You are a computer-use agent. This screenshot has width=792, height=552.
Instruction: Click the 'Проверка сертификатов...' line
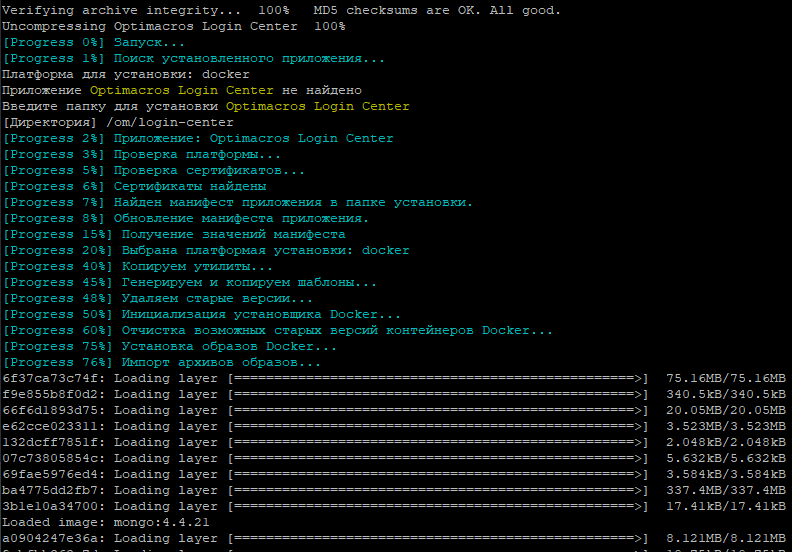point(154,171)
